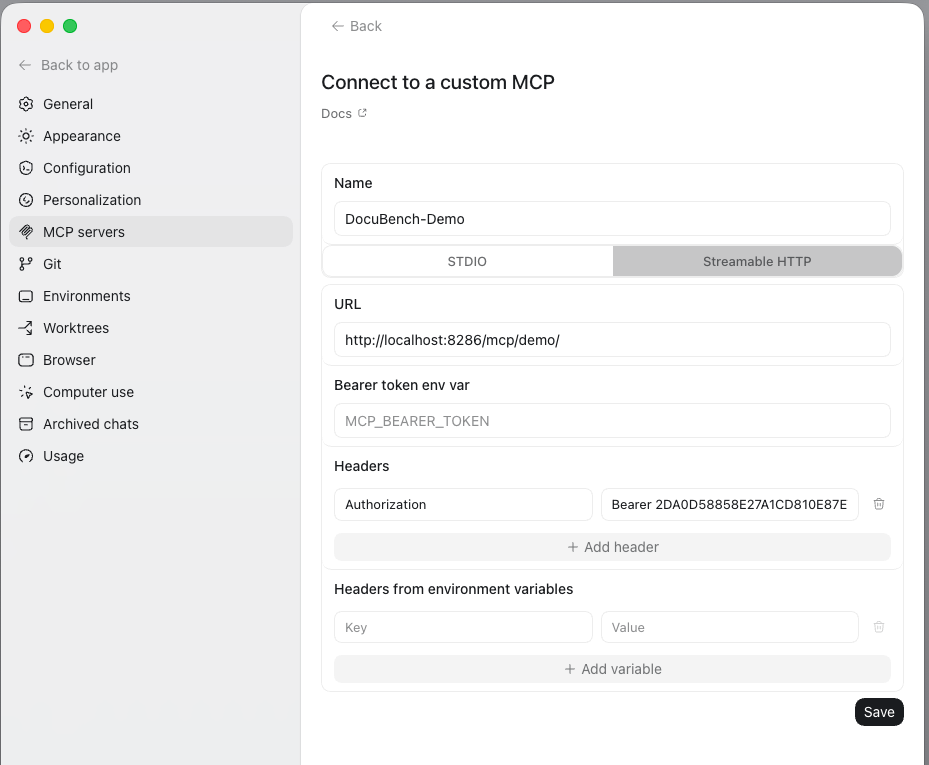Switch transport to STDIO
The image size is (929, 765).
(467, 261)
